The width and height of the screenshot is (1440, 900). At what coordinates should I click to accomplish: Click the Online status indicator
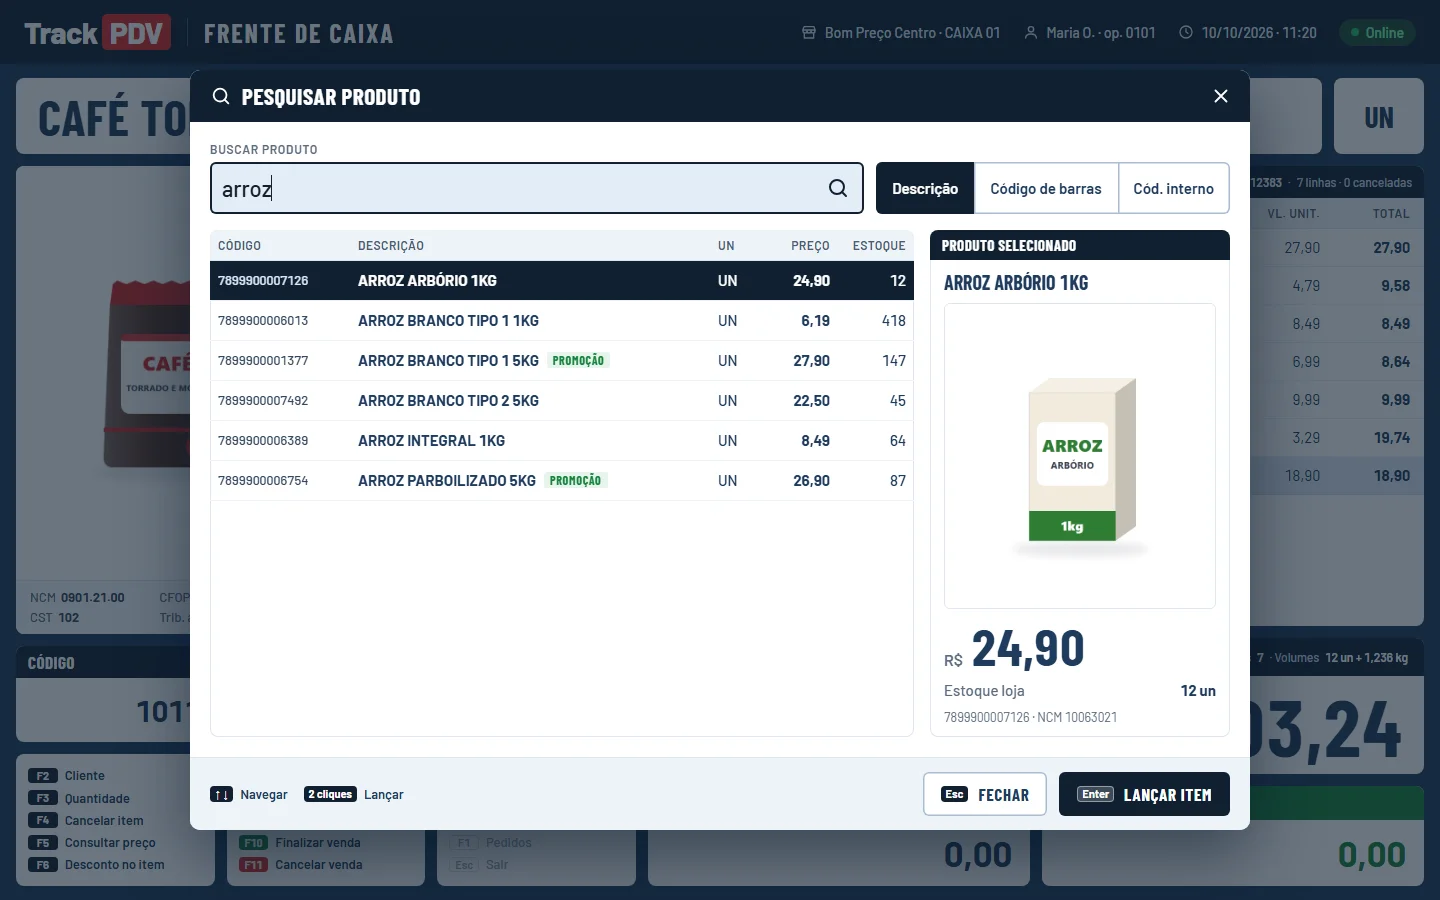[x=1377, y=33]
